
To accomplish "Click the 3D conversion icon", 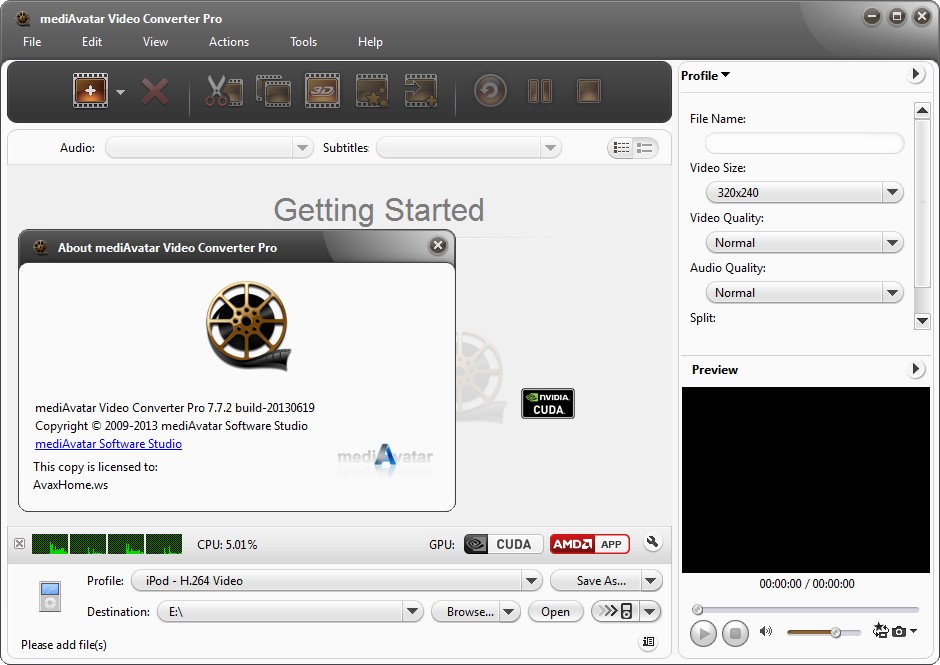I will pyautogui.click(x=322, y=91).
